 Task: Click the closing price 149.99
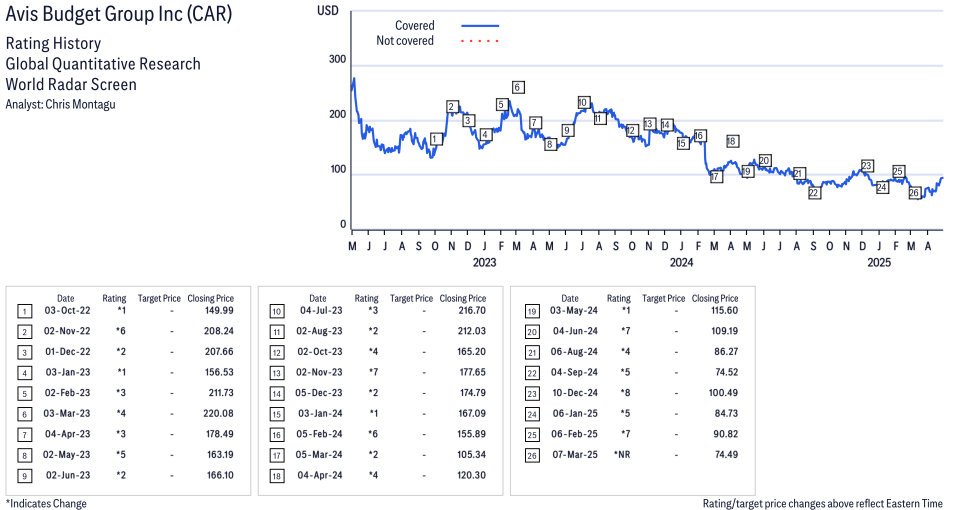[219, 310]
